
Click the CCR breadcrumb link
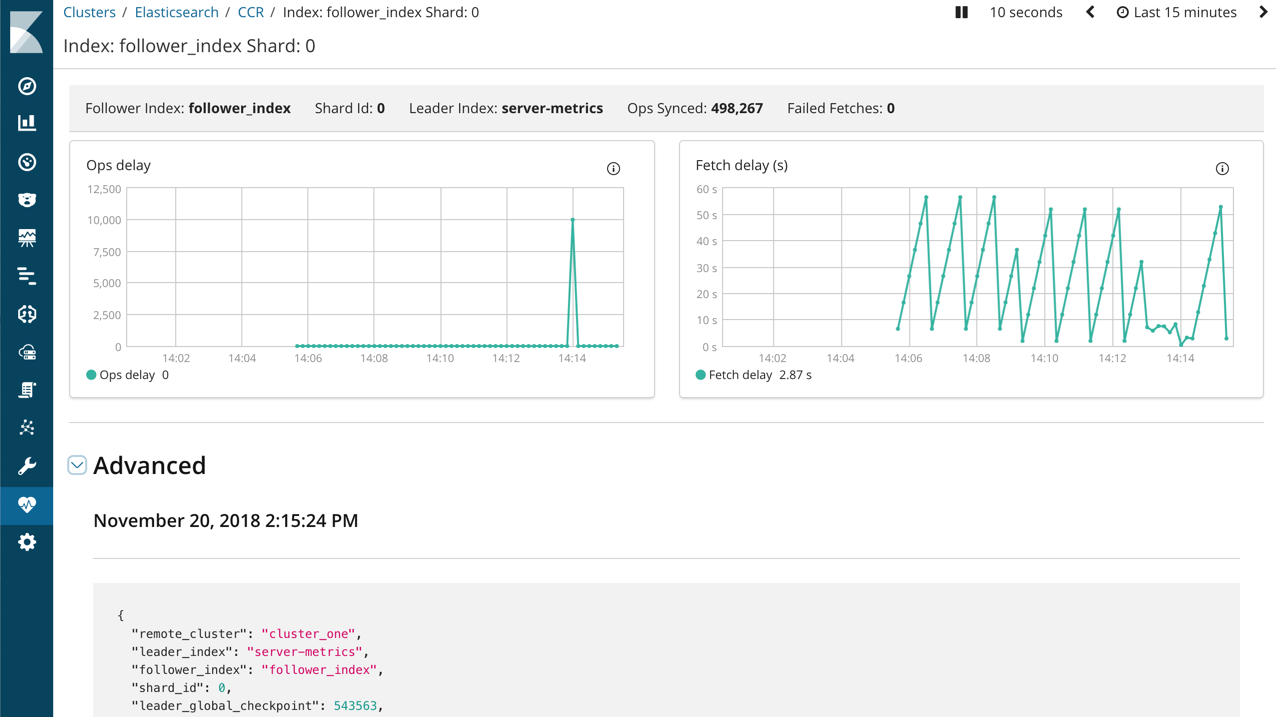tap(250, 13)
